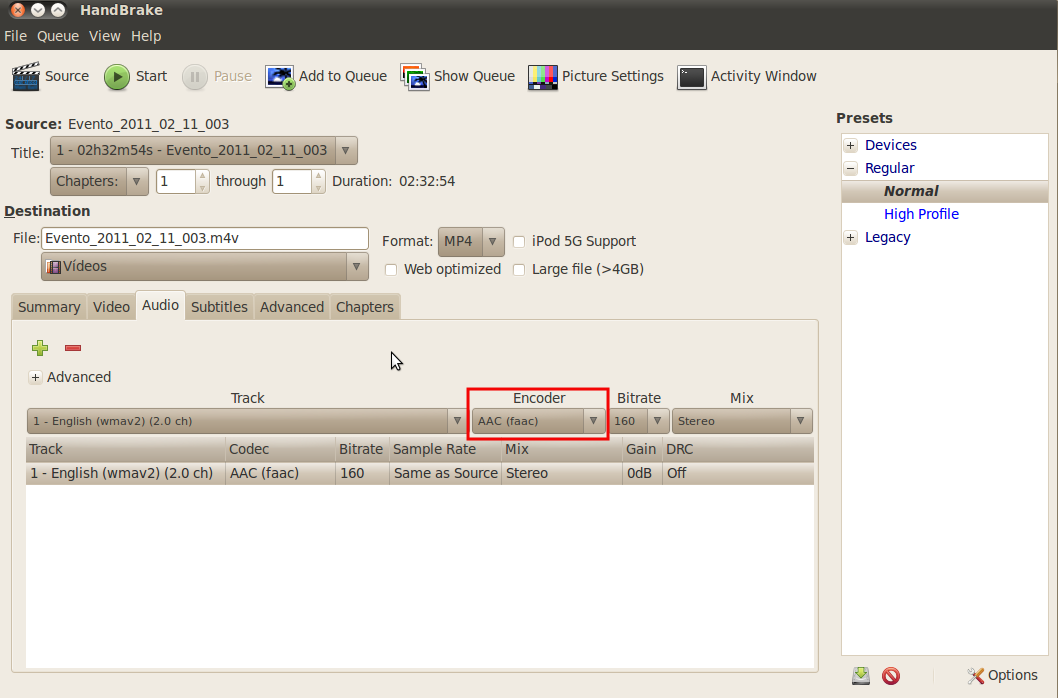Open the Show Queue icon
The image size is (1058, 698).
click(415, 77)
